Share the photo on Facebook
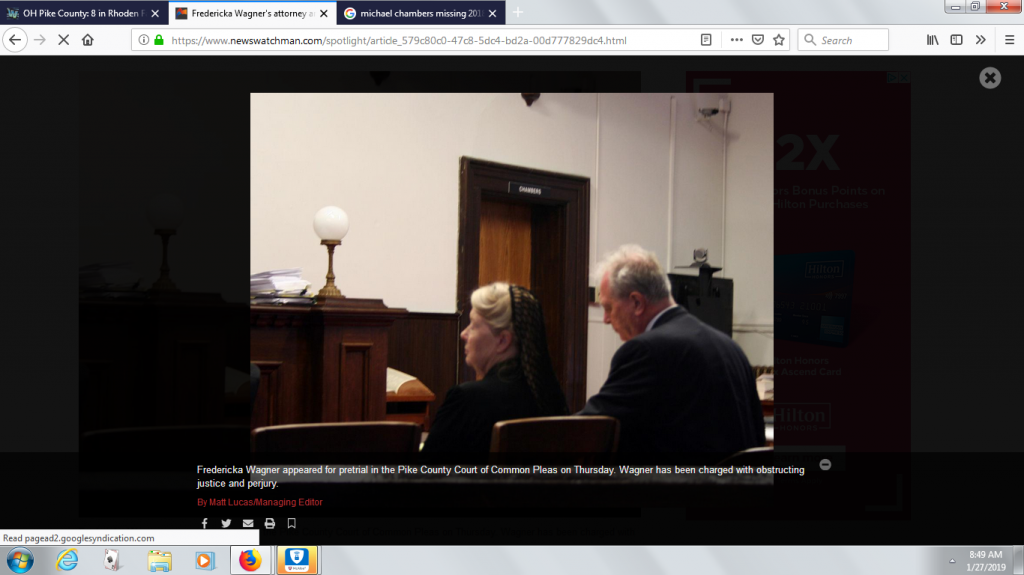The height and width of the screenshot is (575, 1024). point(204,523)
